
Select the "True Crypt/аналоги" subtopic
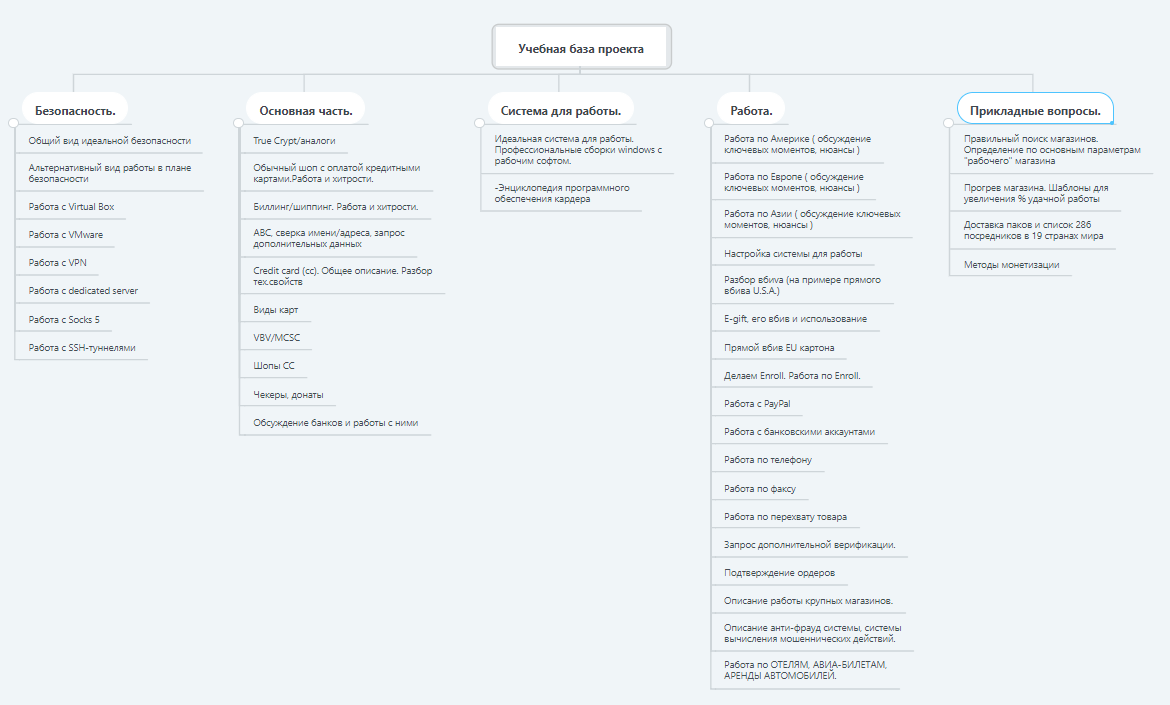[294, 141]
